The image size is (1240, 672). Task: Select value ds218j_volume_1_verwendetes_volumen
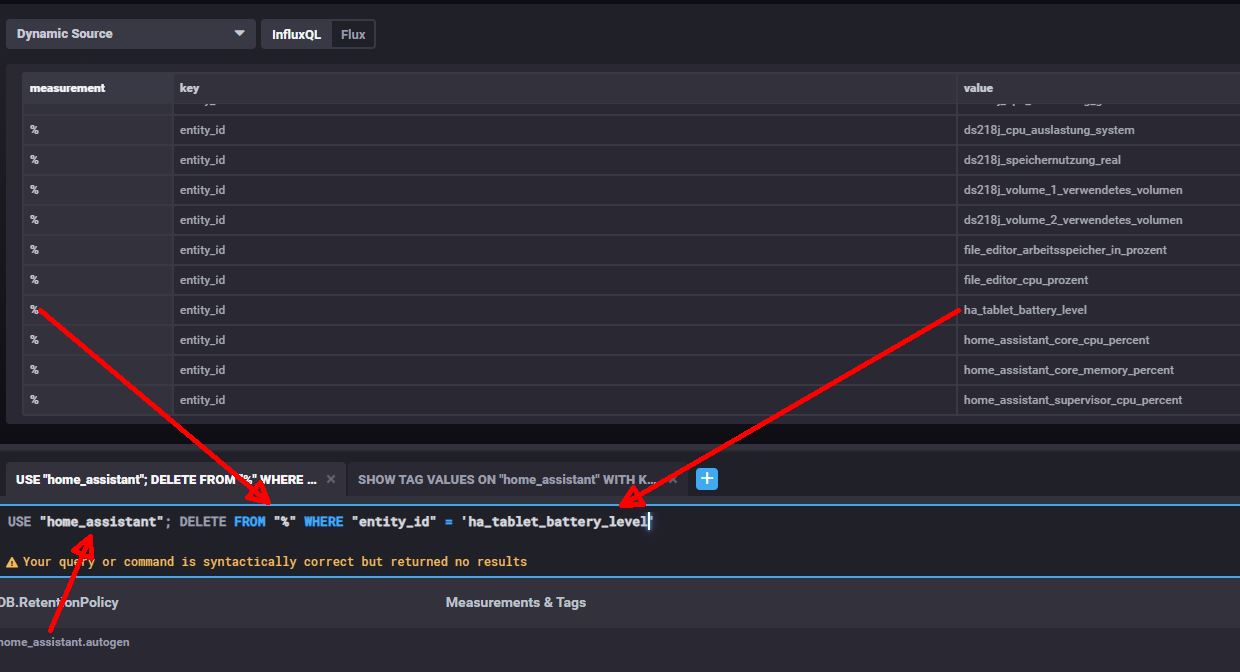point(1073,190)
